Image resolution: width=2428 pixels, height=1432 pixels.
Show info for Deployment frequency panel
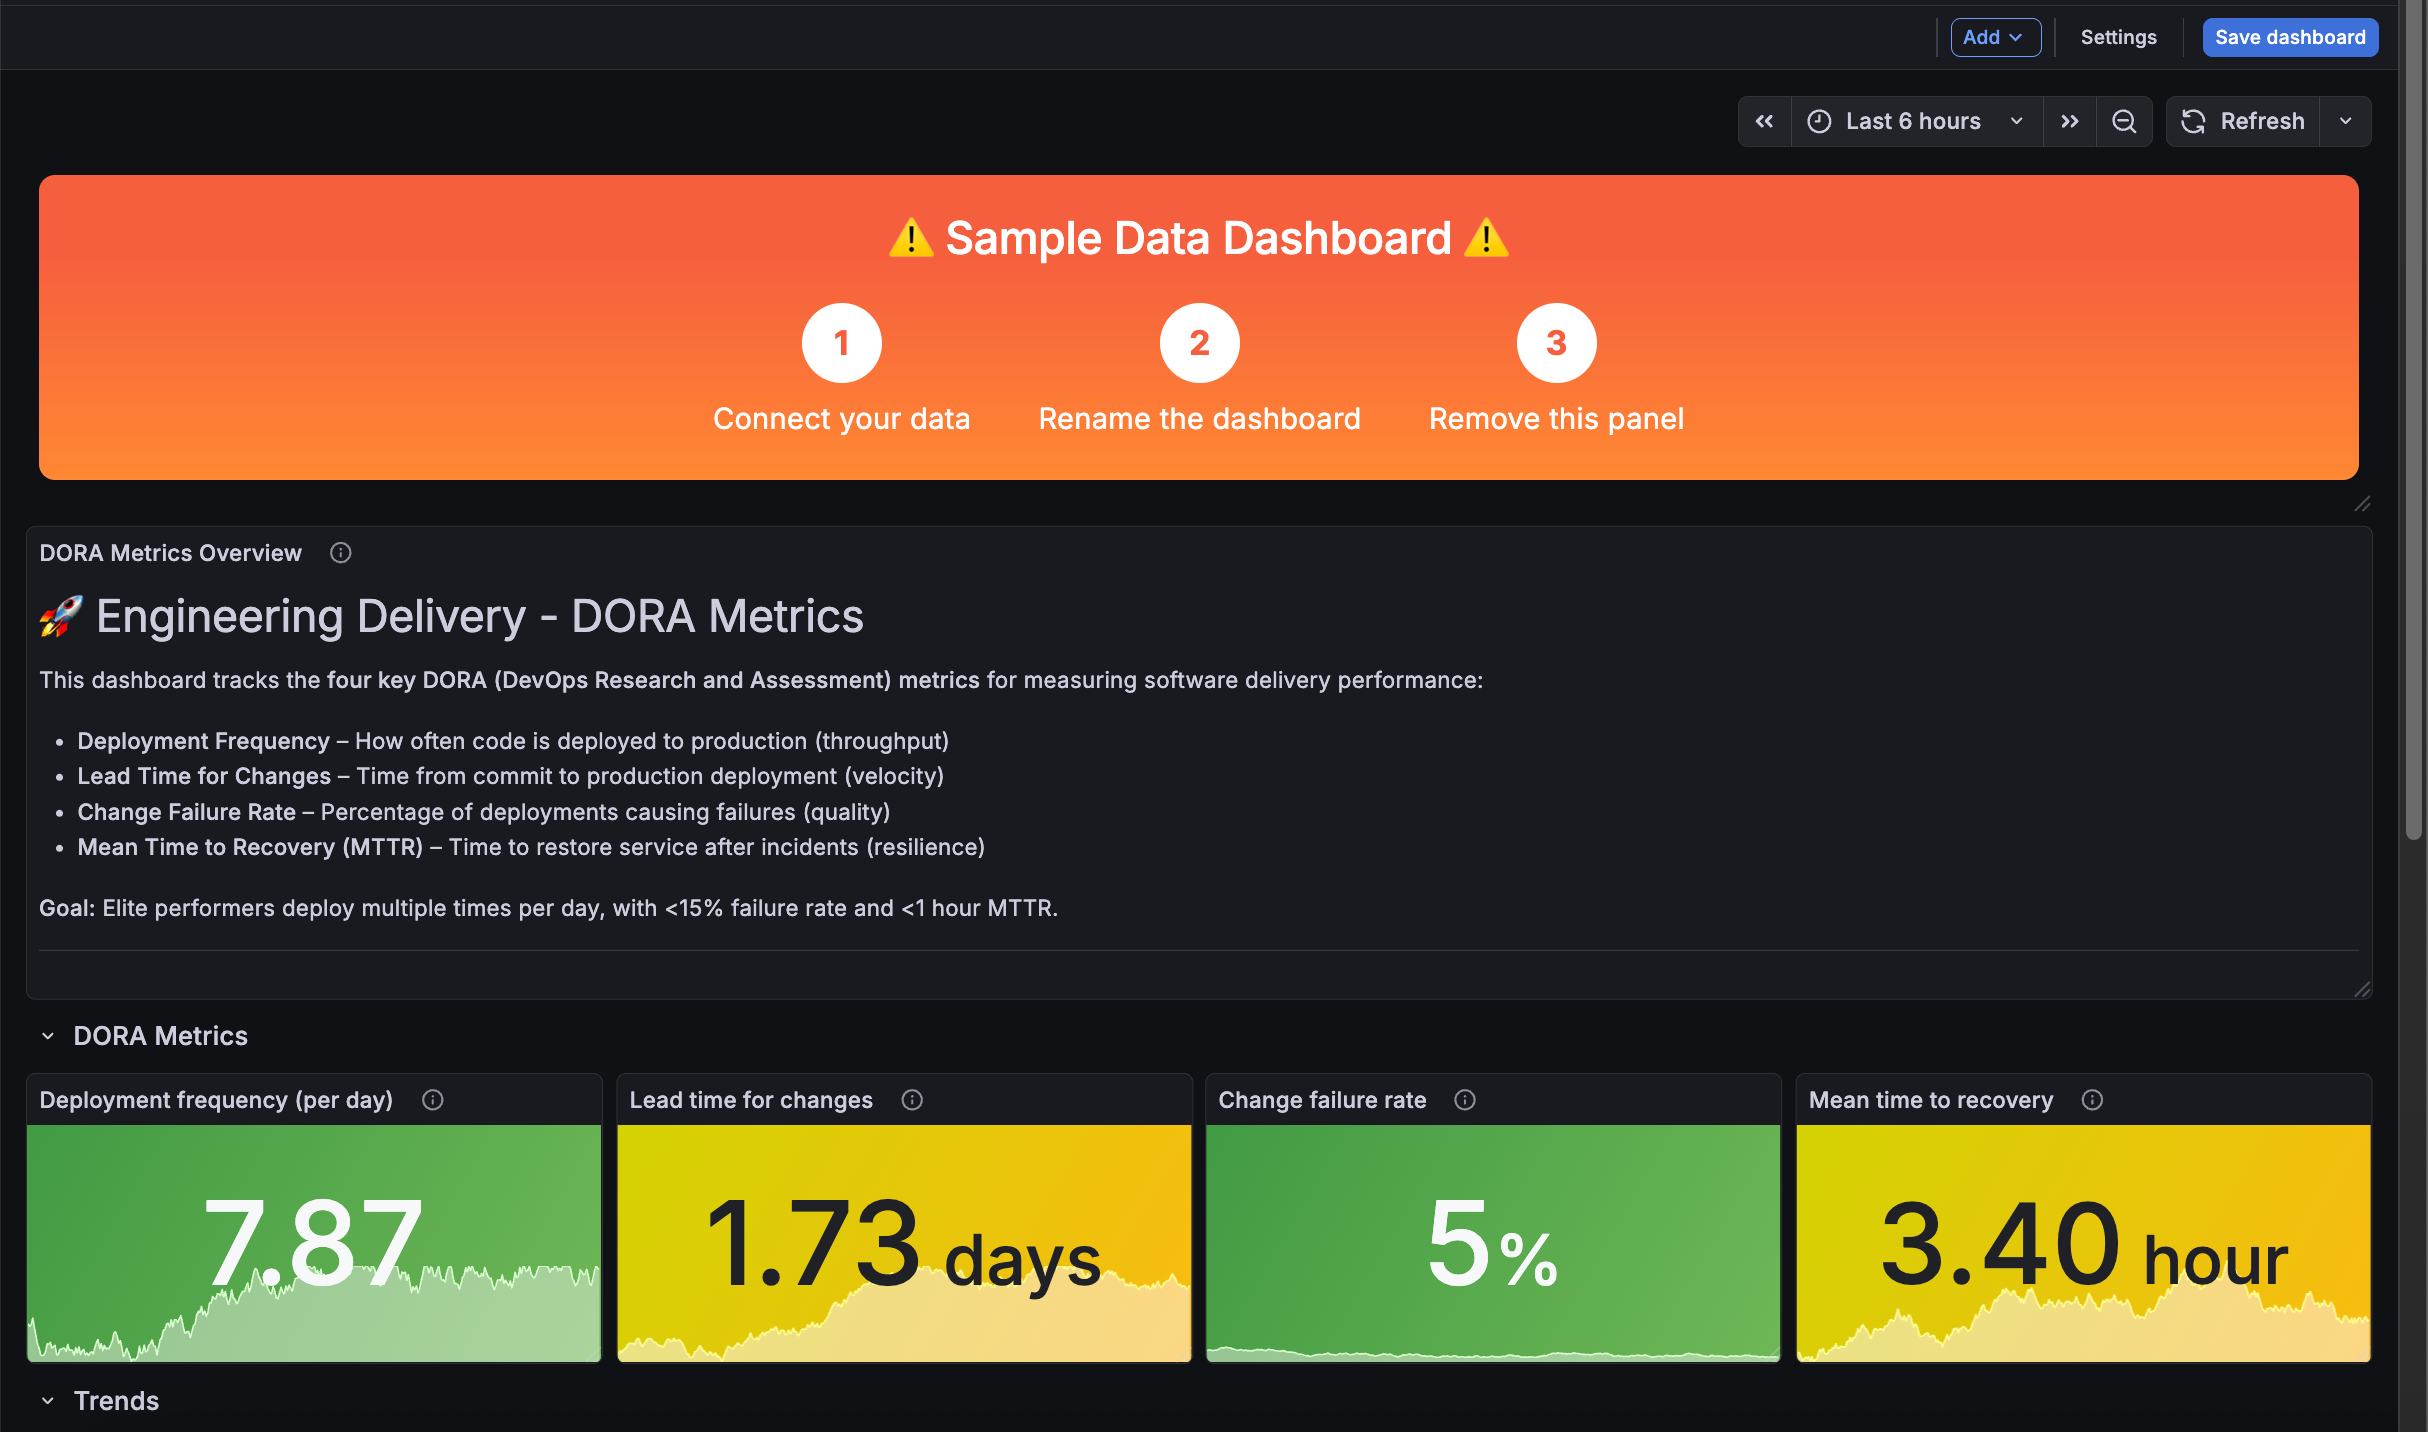click(x=432, y=1100)
